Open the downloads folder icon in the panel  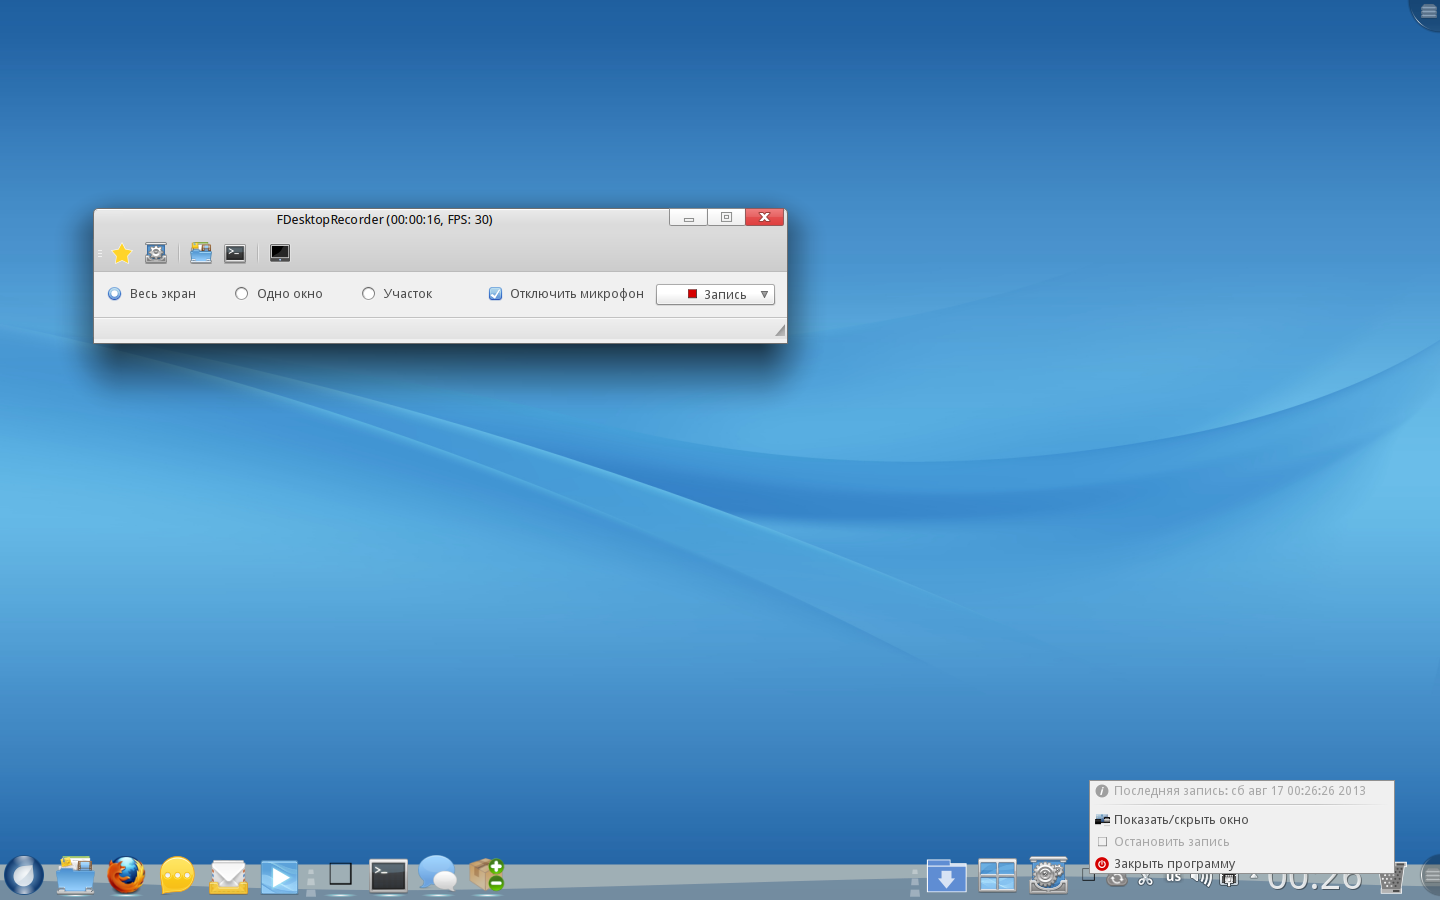tap(946, 877)
